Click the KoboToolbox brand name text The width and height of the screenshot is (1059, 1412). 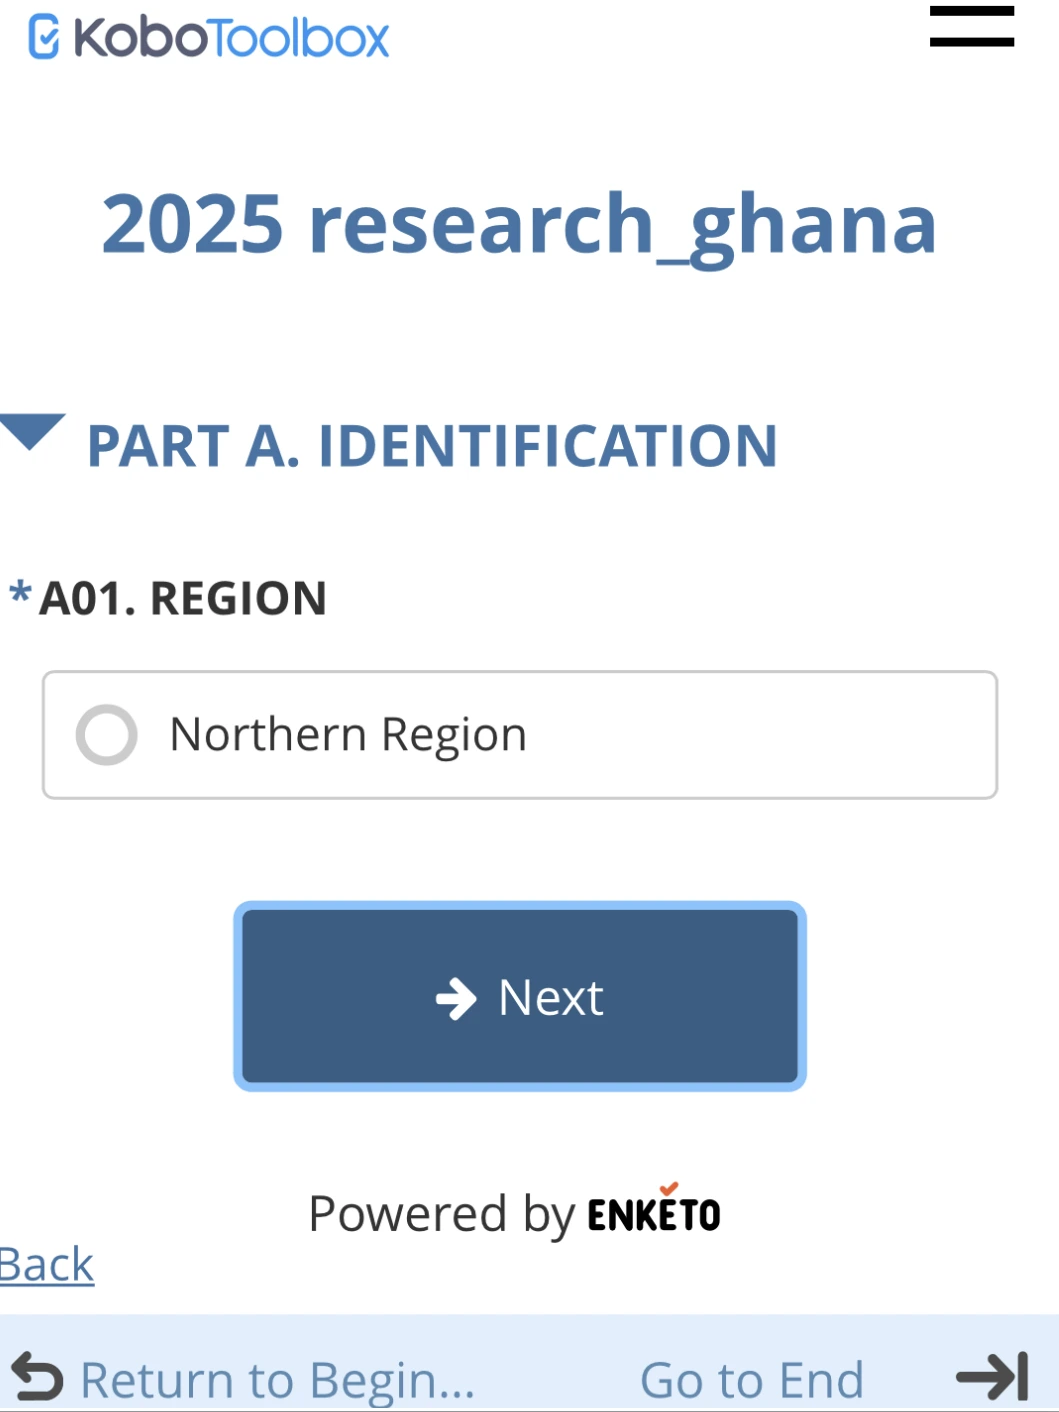(x=231, y=38)
